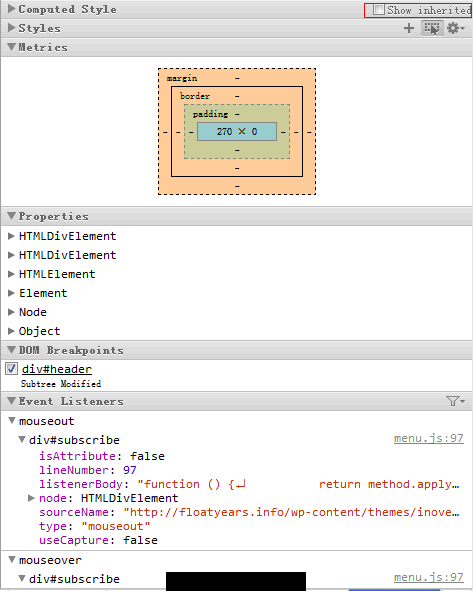Select the Subtree Modified breakpoint label
This screenshot has height=591, width=473.
point(61,384)
